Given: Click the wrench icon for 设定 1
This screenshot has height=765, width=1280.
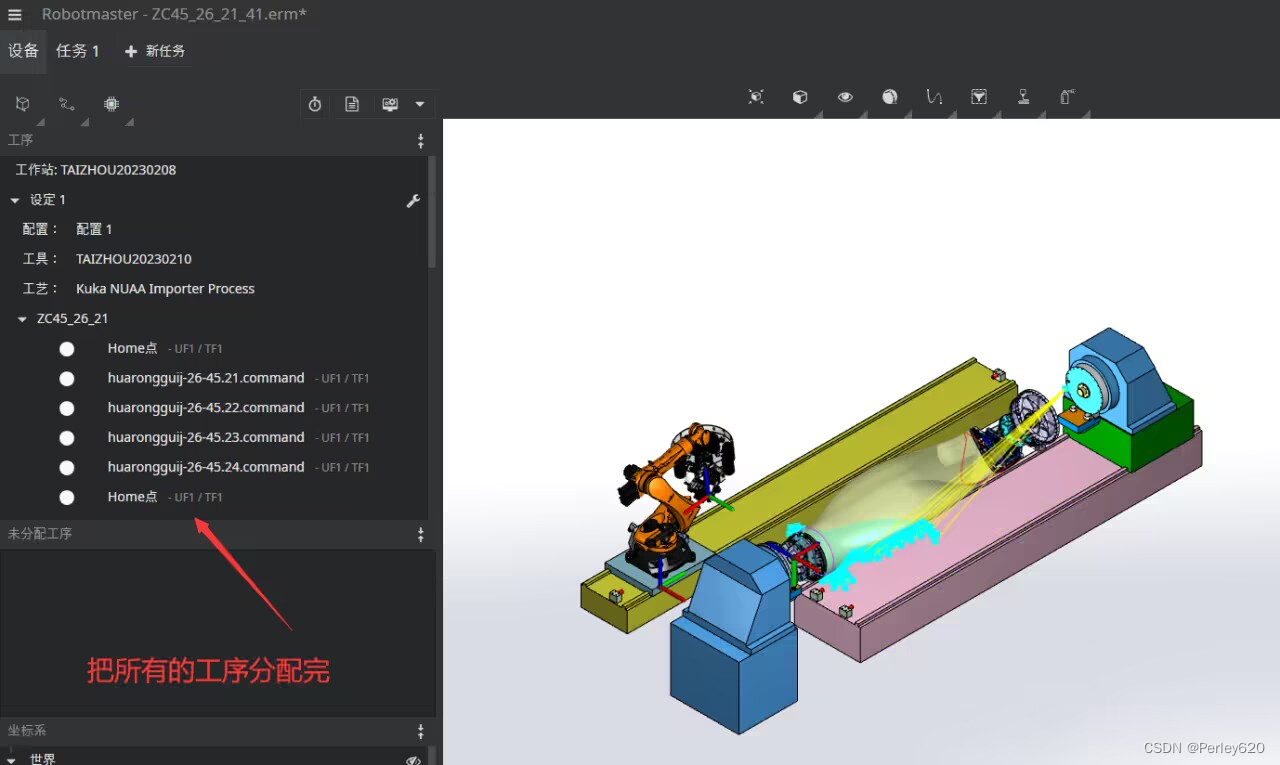Looking at the screenshot, I should pos(413,201).
